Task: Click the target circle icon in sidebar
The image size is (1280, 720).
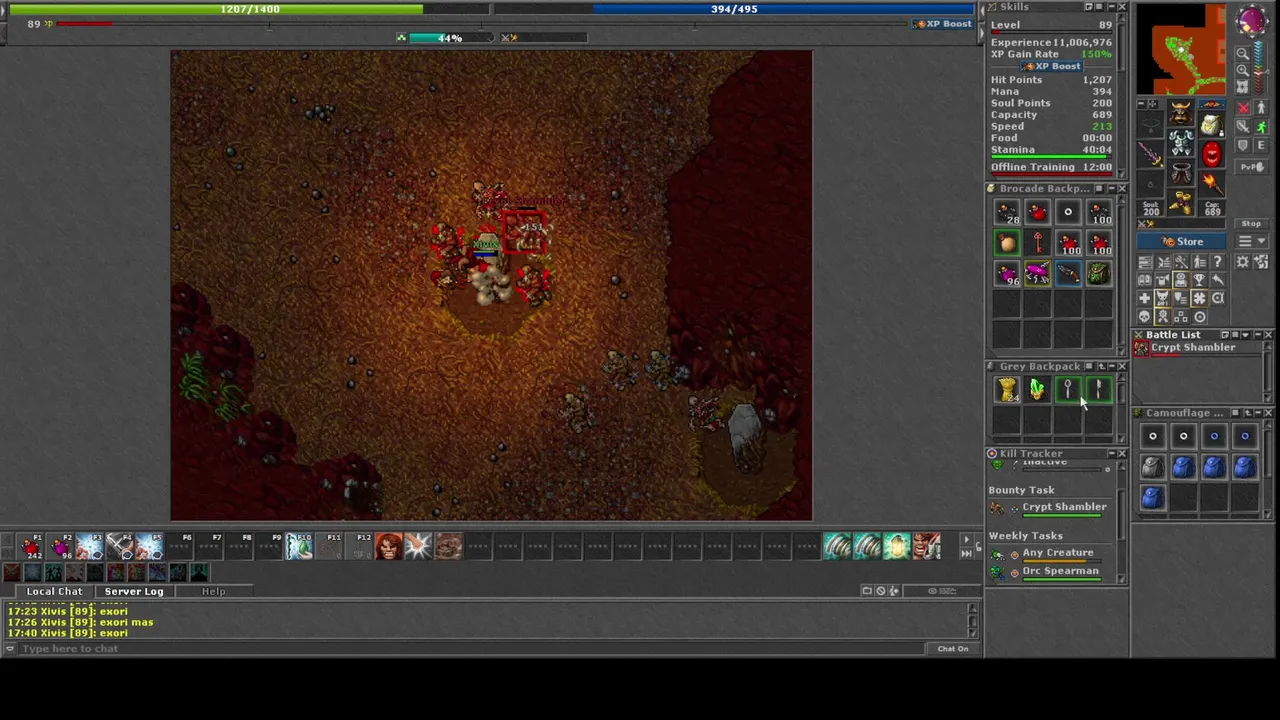Action: pos(1199,315)
